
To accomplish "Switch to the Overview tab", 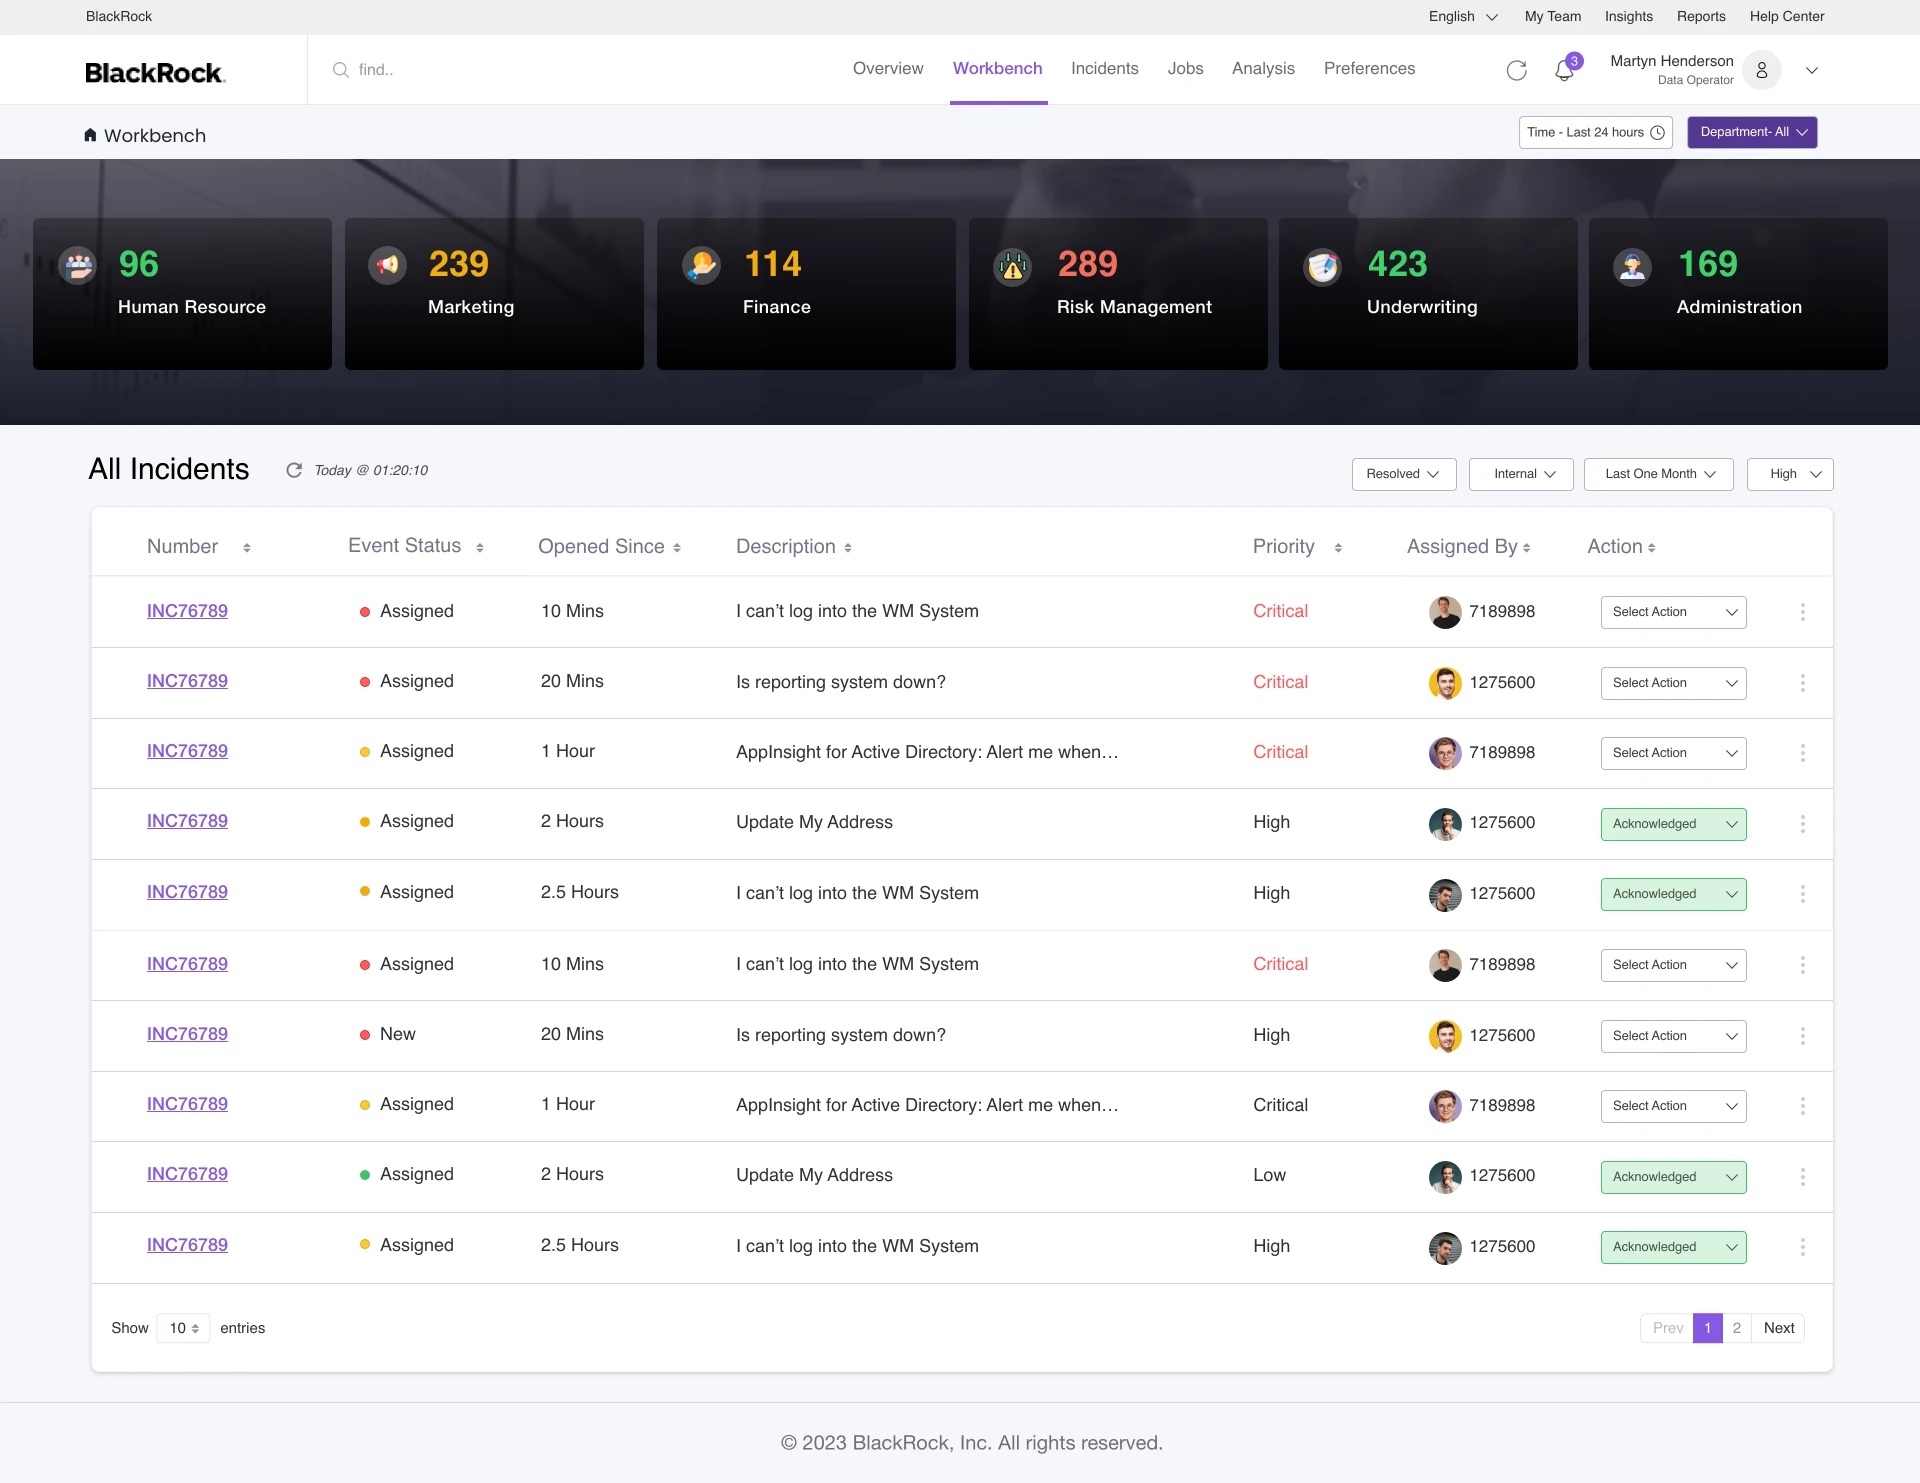I will coord(888,68).
